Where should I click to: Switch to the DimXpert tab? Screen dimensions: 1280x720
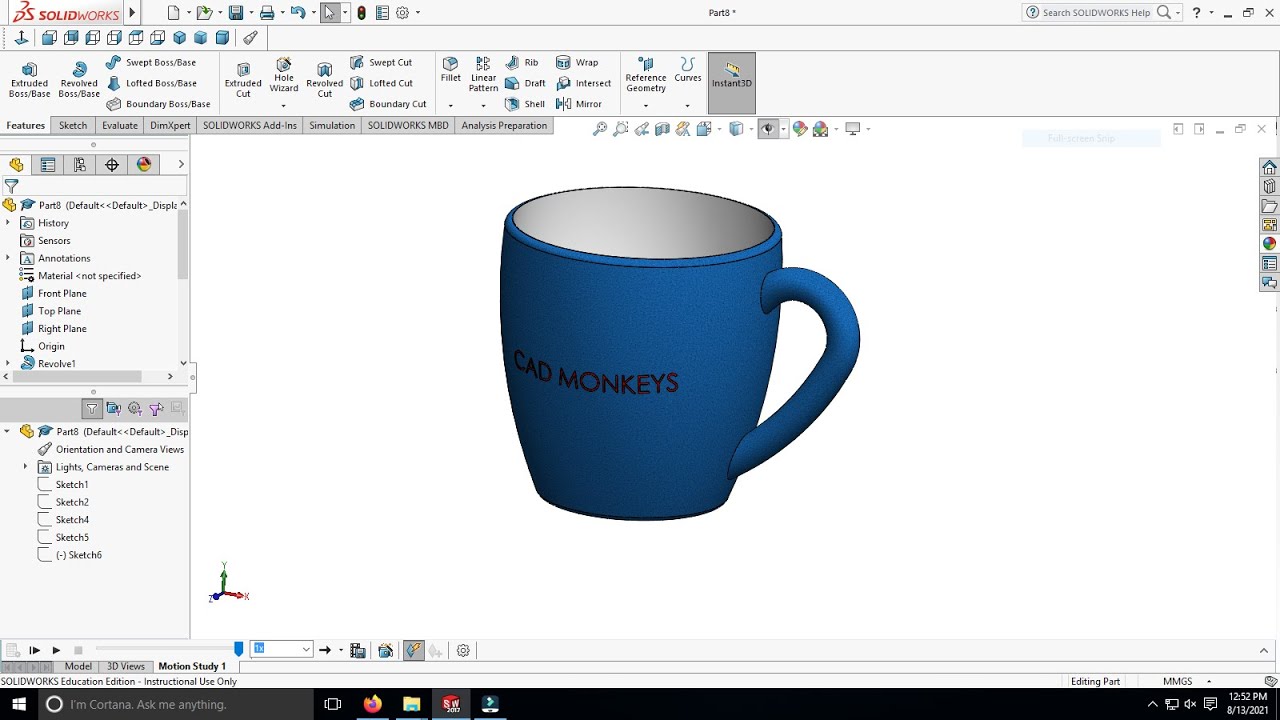pos(170,125)
